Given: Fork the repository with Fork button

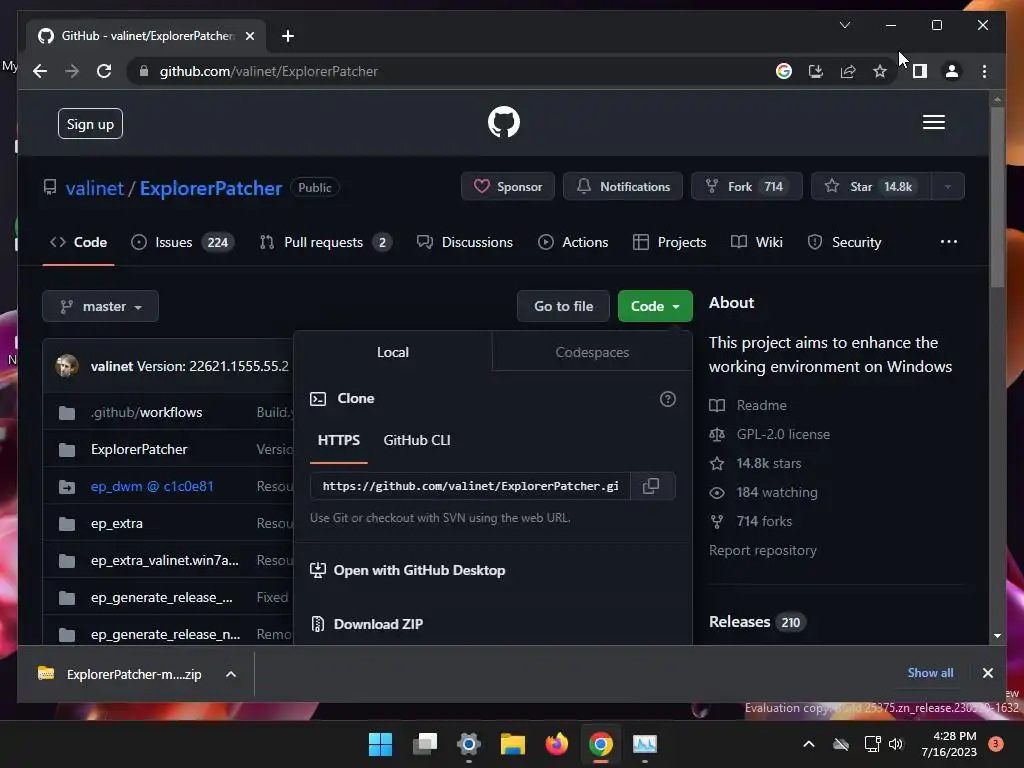Looking at the screenshot, I should (x=746, y=187).
